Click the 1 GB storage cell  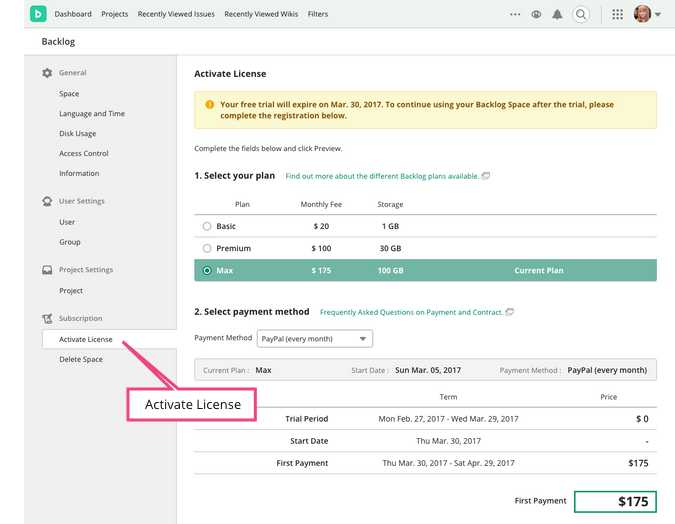click(390, 226)
